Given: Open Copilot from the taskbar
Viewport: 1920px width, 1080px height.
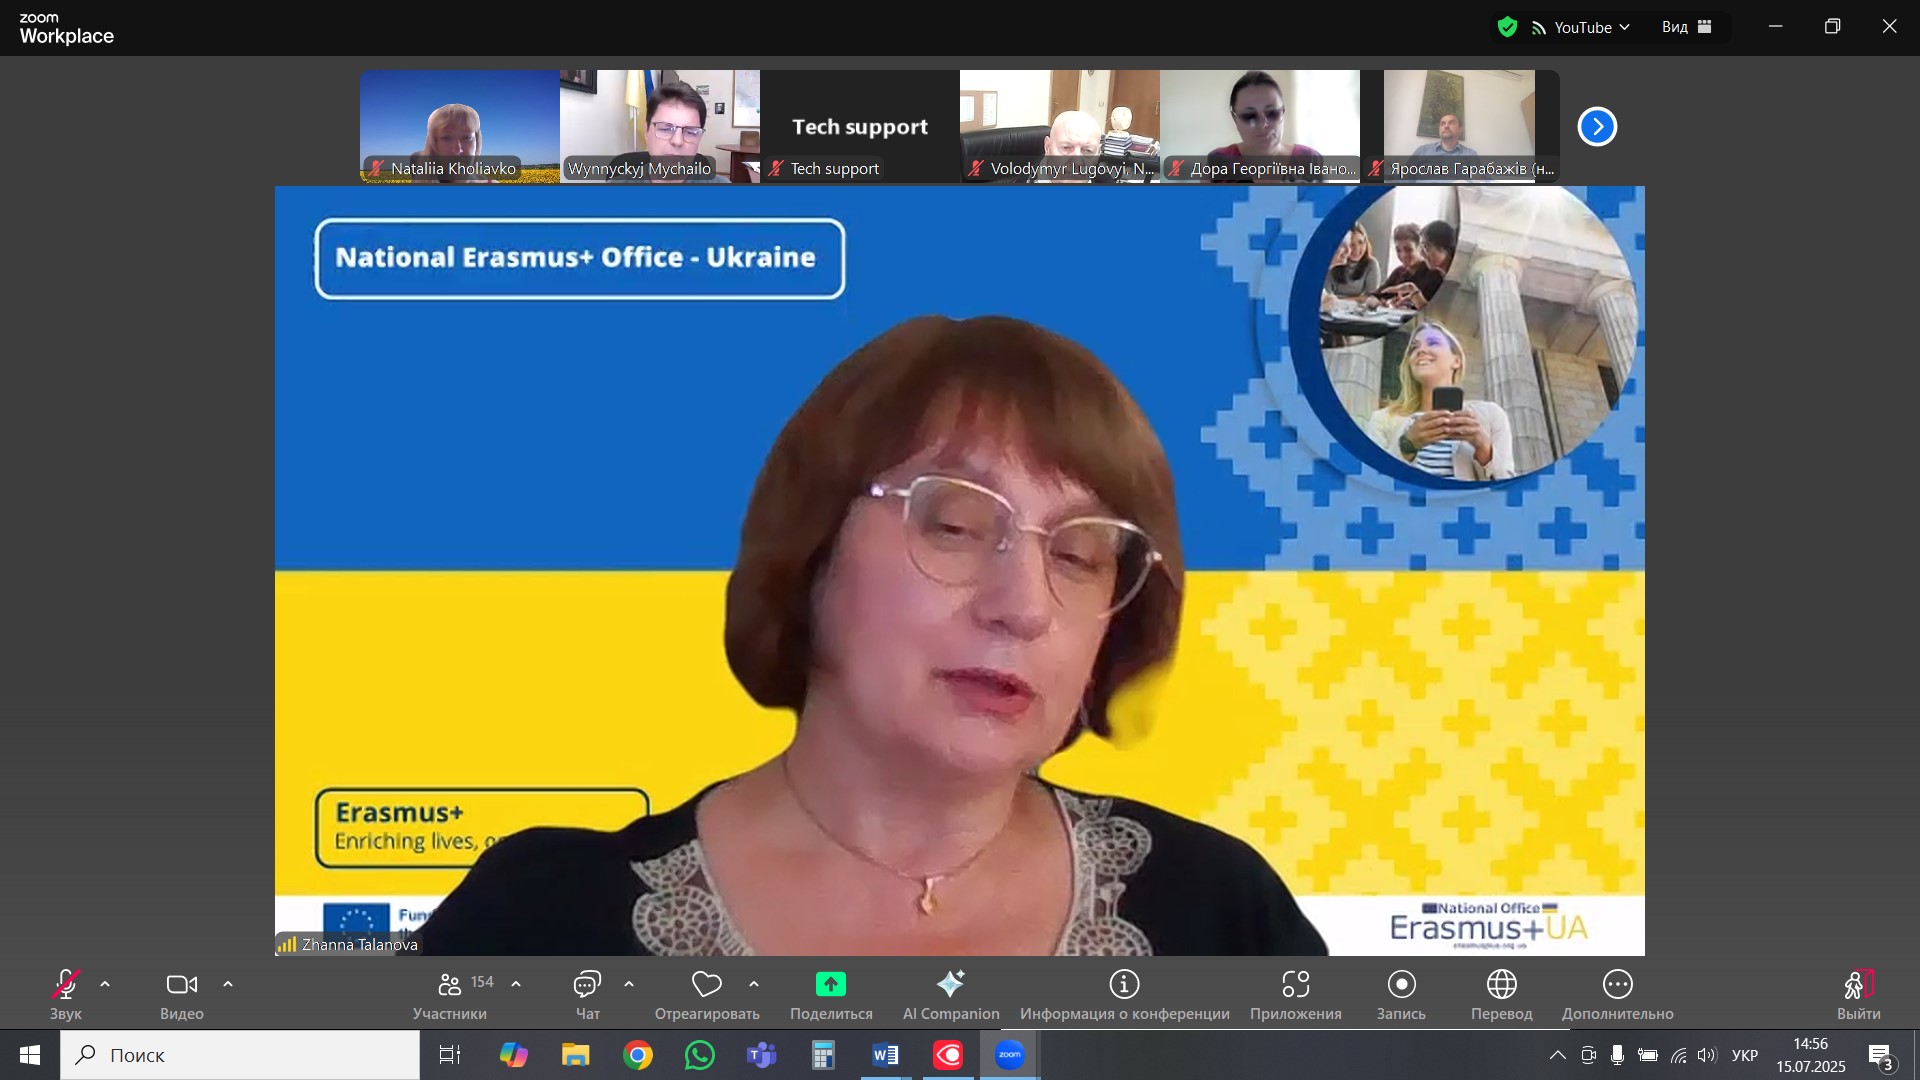Looking at the screenshot, I should (514, 1055).
